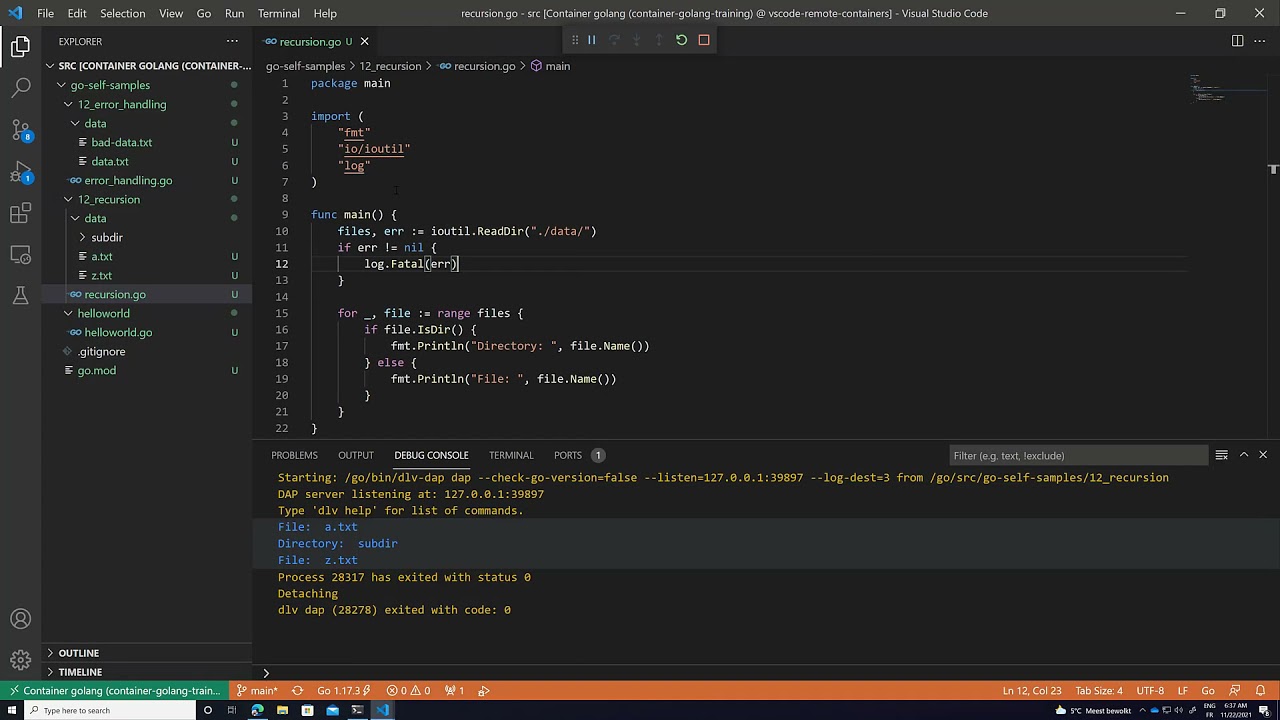Expand the subdir folder

coord(146,237)
